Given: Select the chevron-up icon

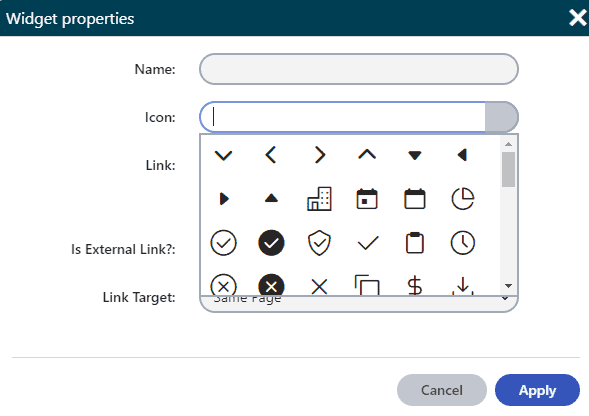Looking at the screenshot, I should [367, 154].
